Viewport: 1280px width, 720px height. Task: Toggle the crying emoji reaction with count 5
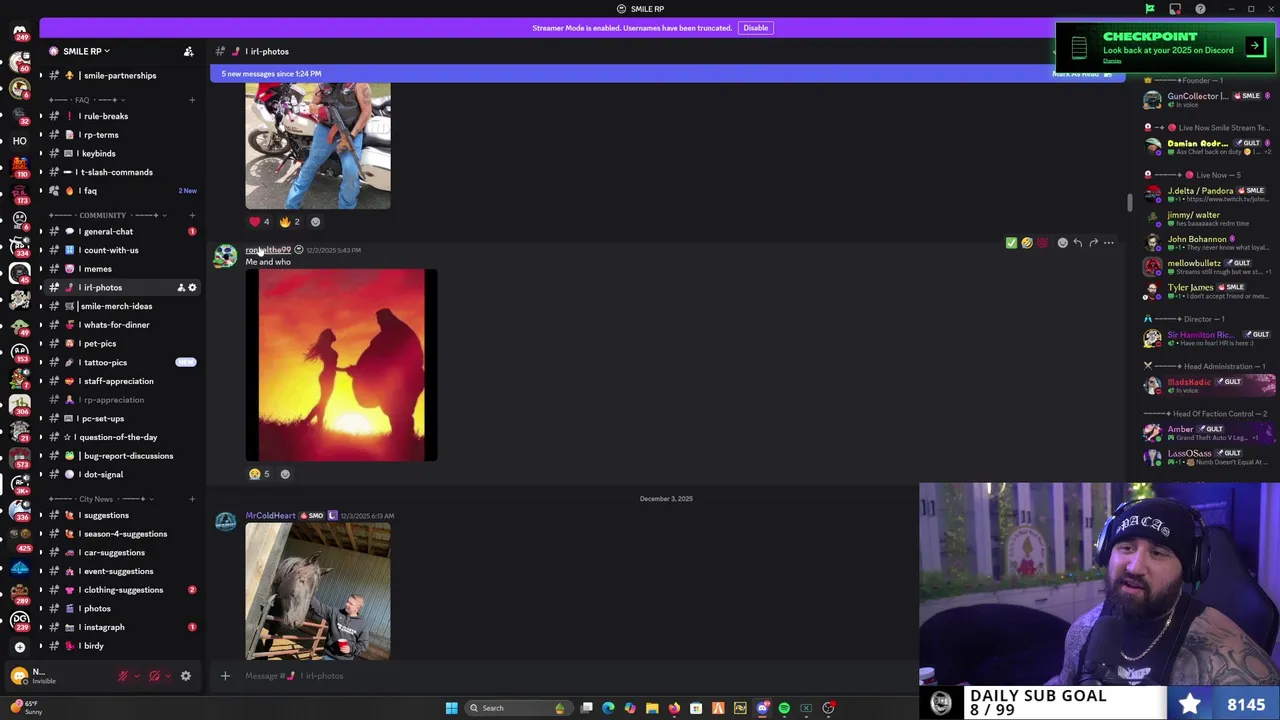[260, 474]
